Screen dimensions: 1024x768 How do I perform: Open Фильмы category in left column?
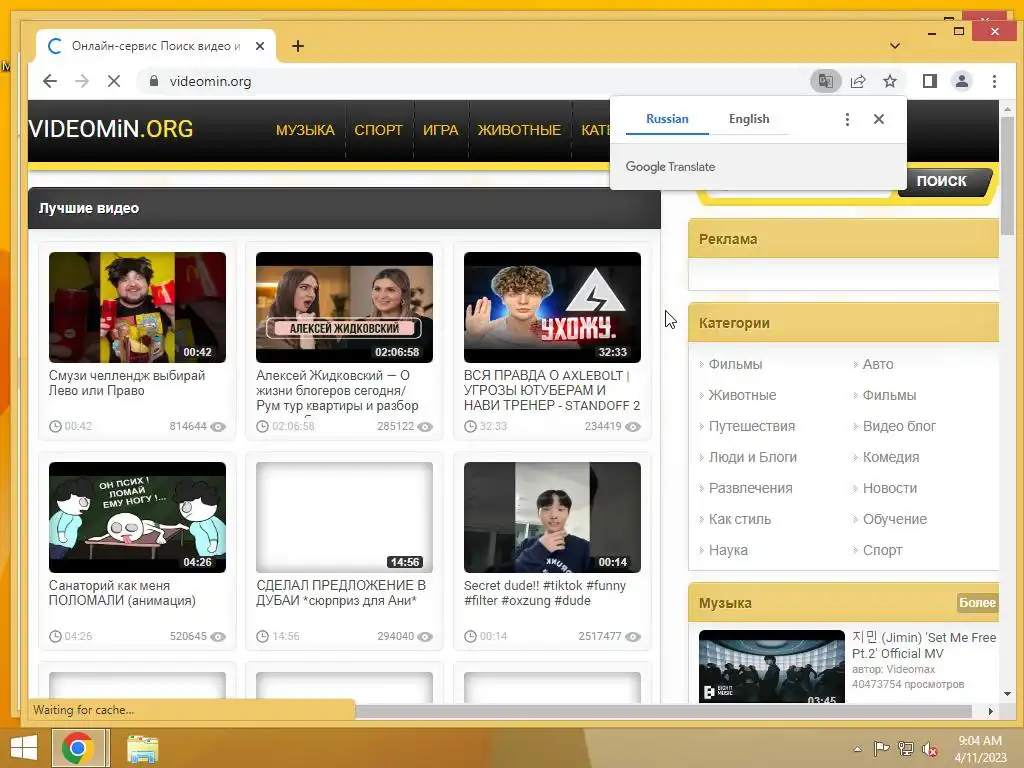point(735,364)
